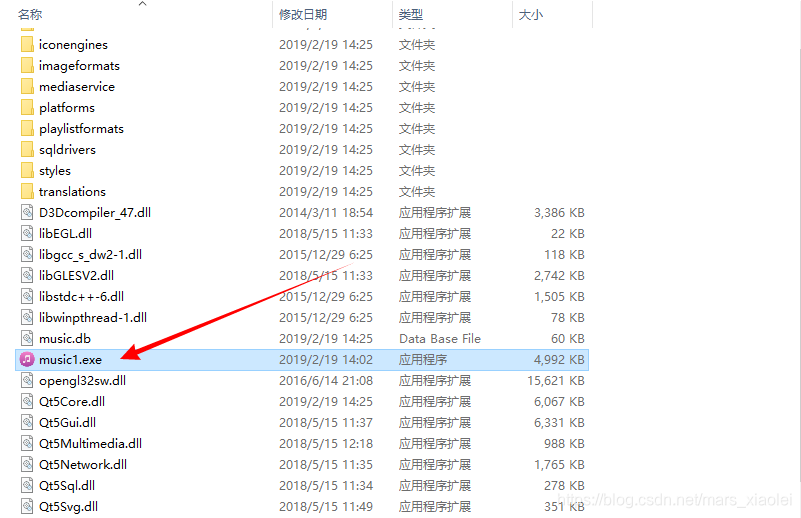The height and width of the screenshot is (518, 801).
Task: Click the D3Dcompiler_47.dll file icon
Action: pyautogui.click(x=27, y=212)
